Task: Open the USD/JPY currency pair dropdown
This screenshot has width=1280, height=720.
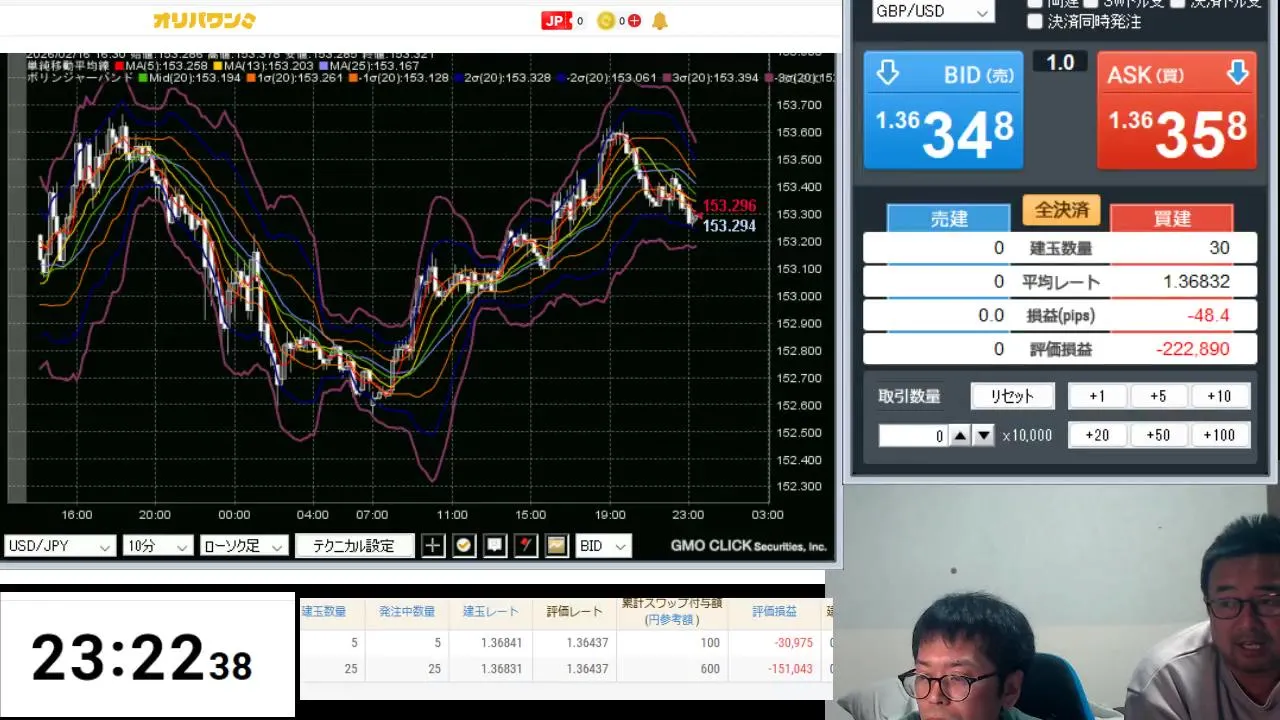Action: coord(60,546)
